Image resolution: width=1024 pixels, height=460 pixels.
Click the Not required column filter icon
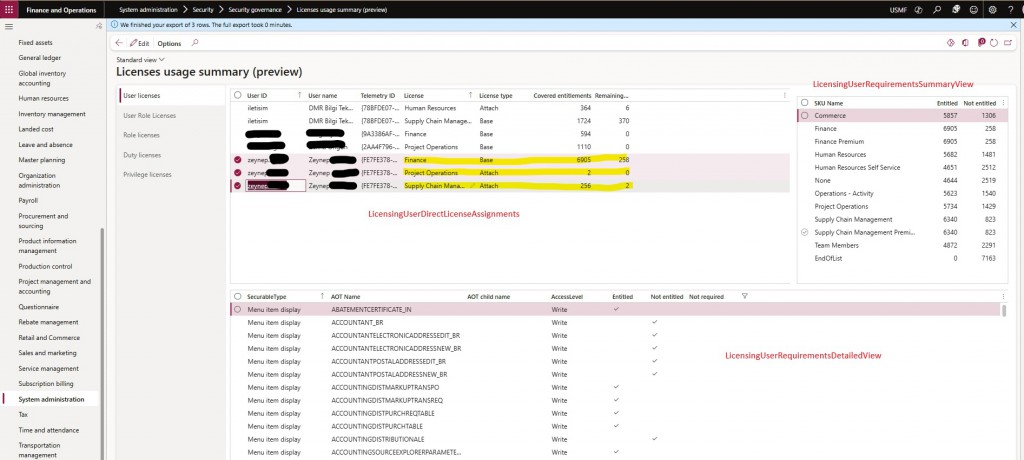point(744,297)
